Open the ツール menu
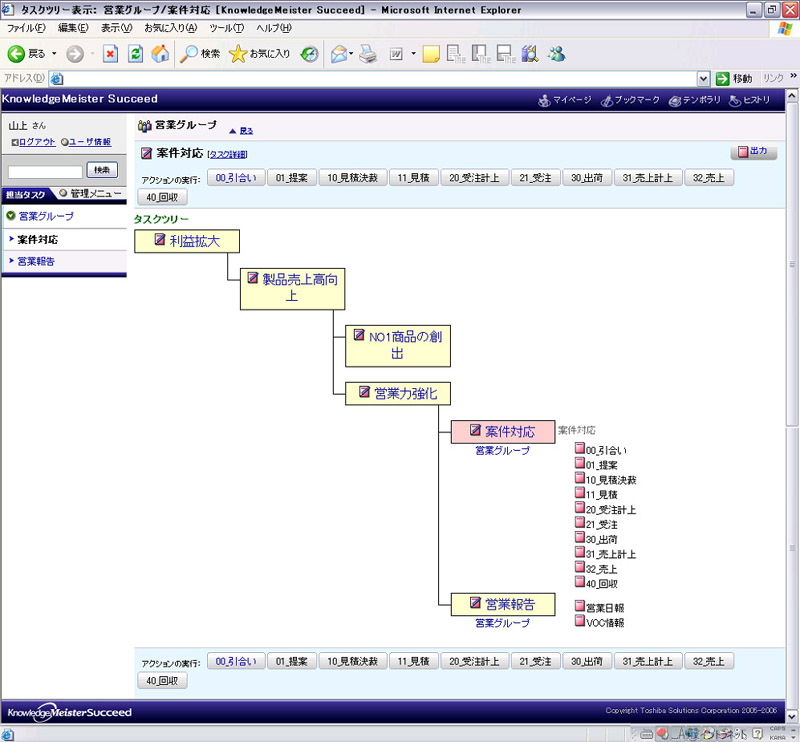This screenshot has height=742, width=800. 227,28
